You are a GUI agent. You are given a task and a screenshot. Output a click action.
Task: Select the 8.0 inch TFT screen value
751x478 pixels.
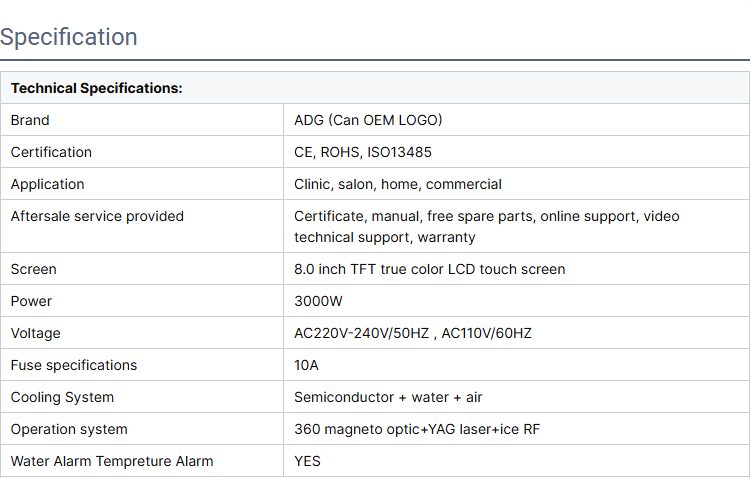pos(429,269)
